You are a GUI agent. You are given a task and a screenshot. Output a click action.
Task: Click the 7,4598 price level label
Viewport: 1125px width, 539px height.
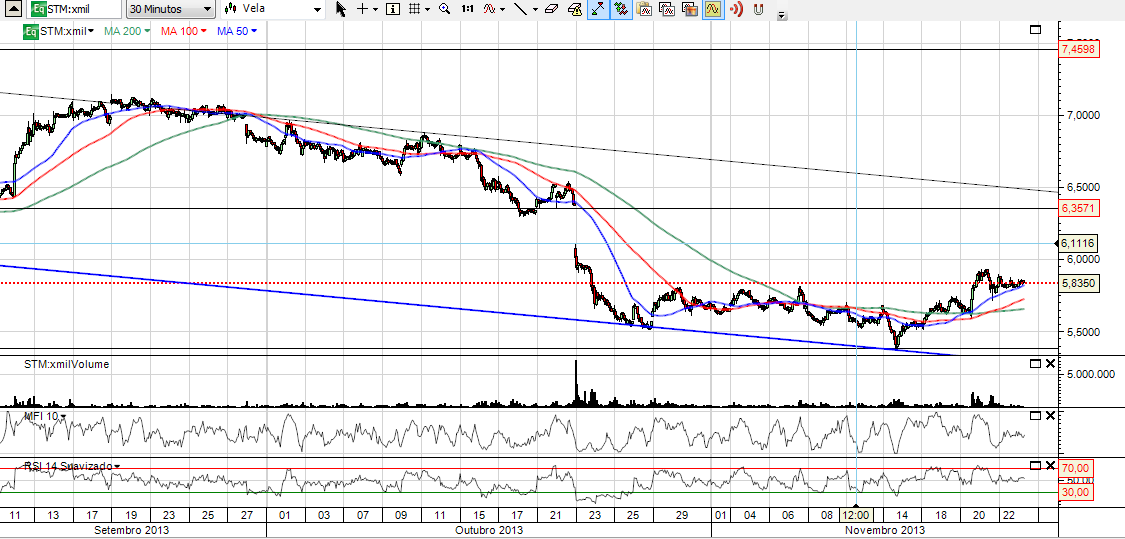click(1078, 49)
